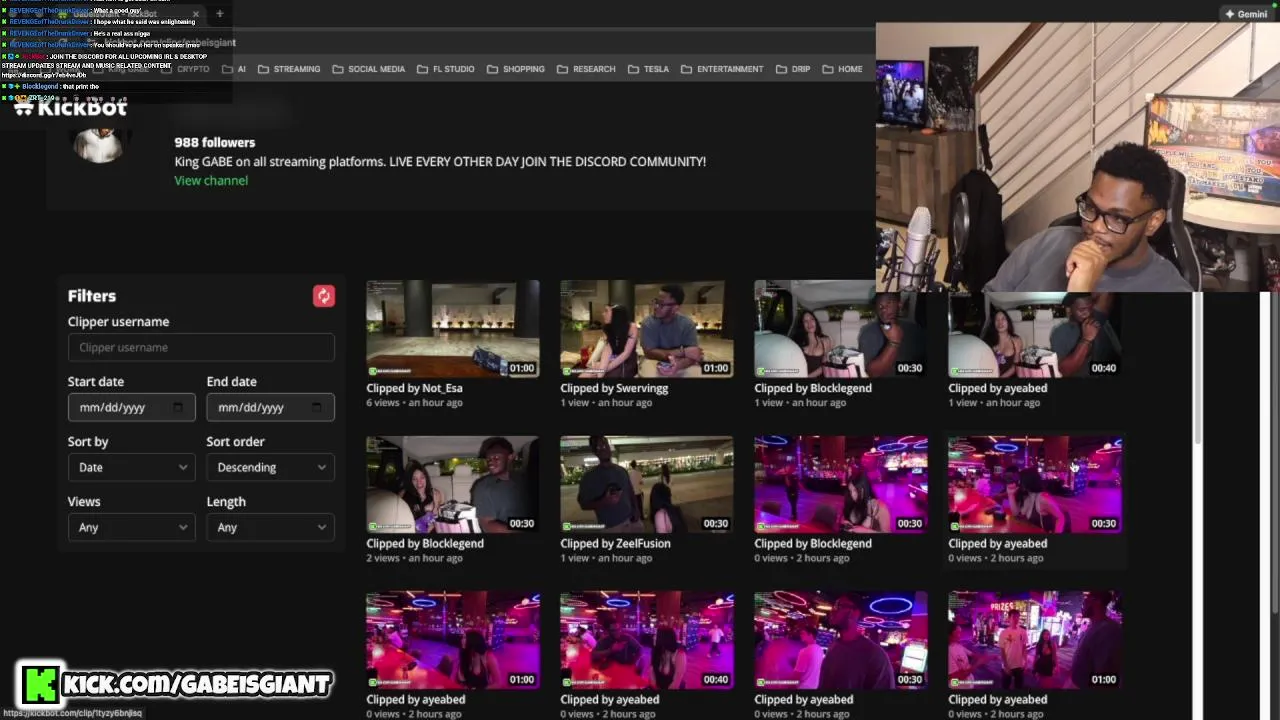Open the SHOPPING bookmarks folder
The width and height of the screenshot is (1280, 720).
[x=516, y=69]
